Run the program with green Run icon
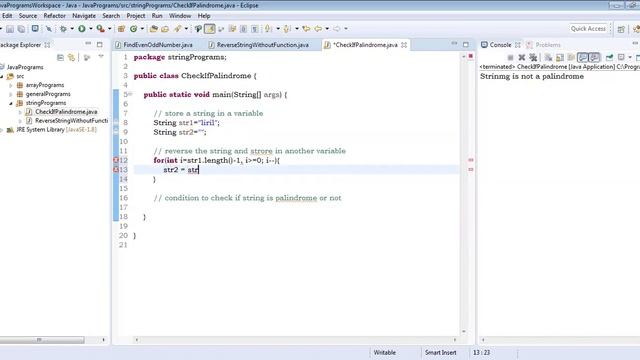The width and height of the screenshot is (640, 360). (x=82, y=29)
